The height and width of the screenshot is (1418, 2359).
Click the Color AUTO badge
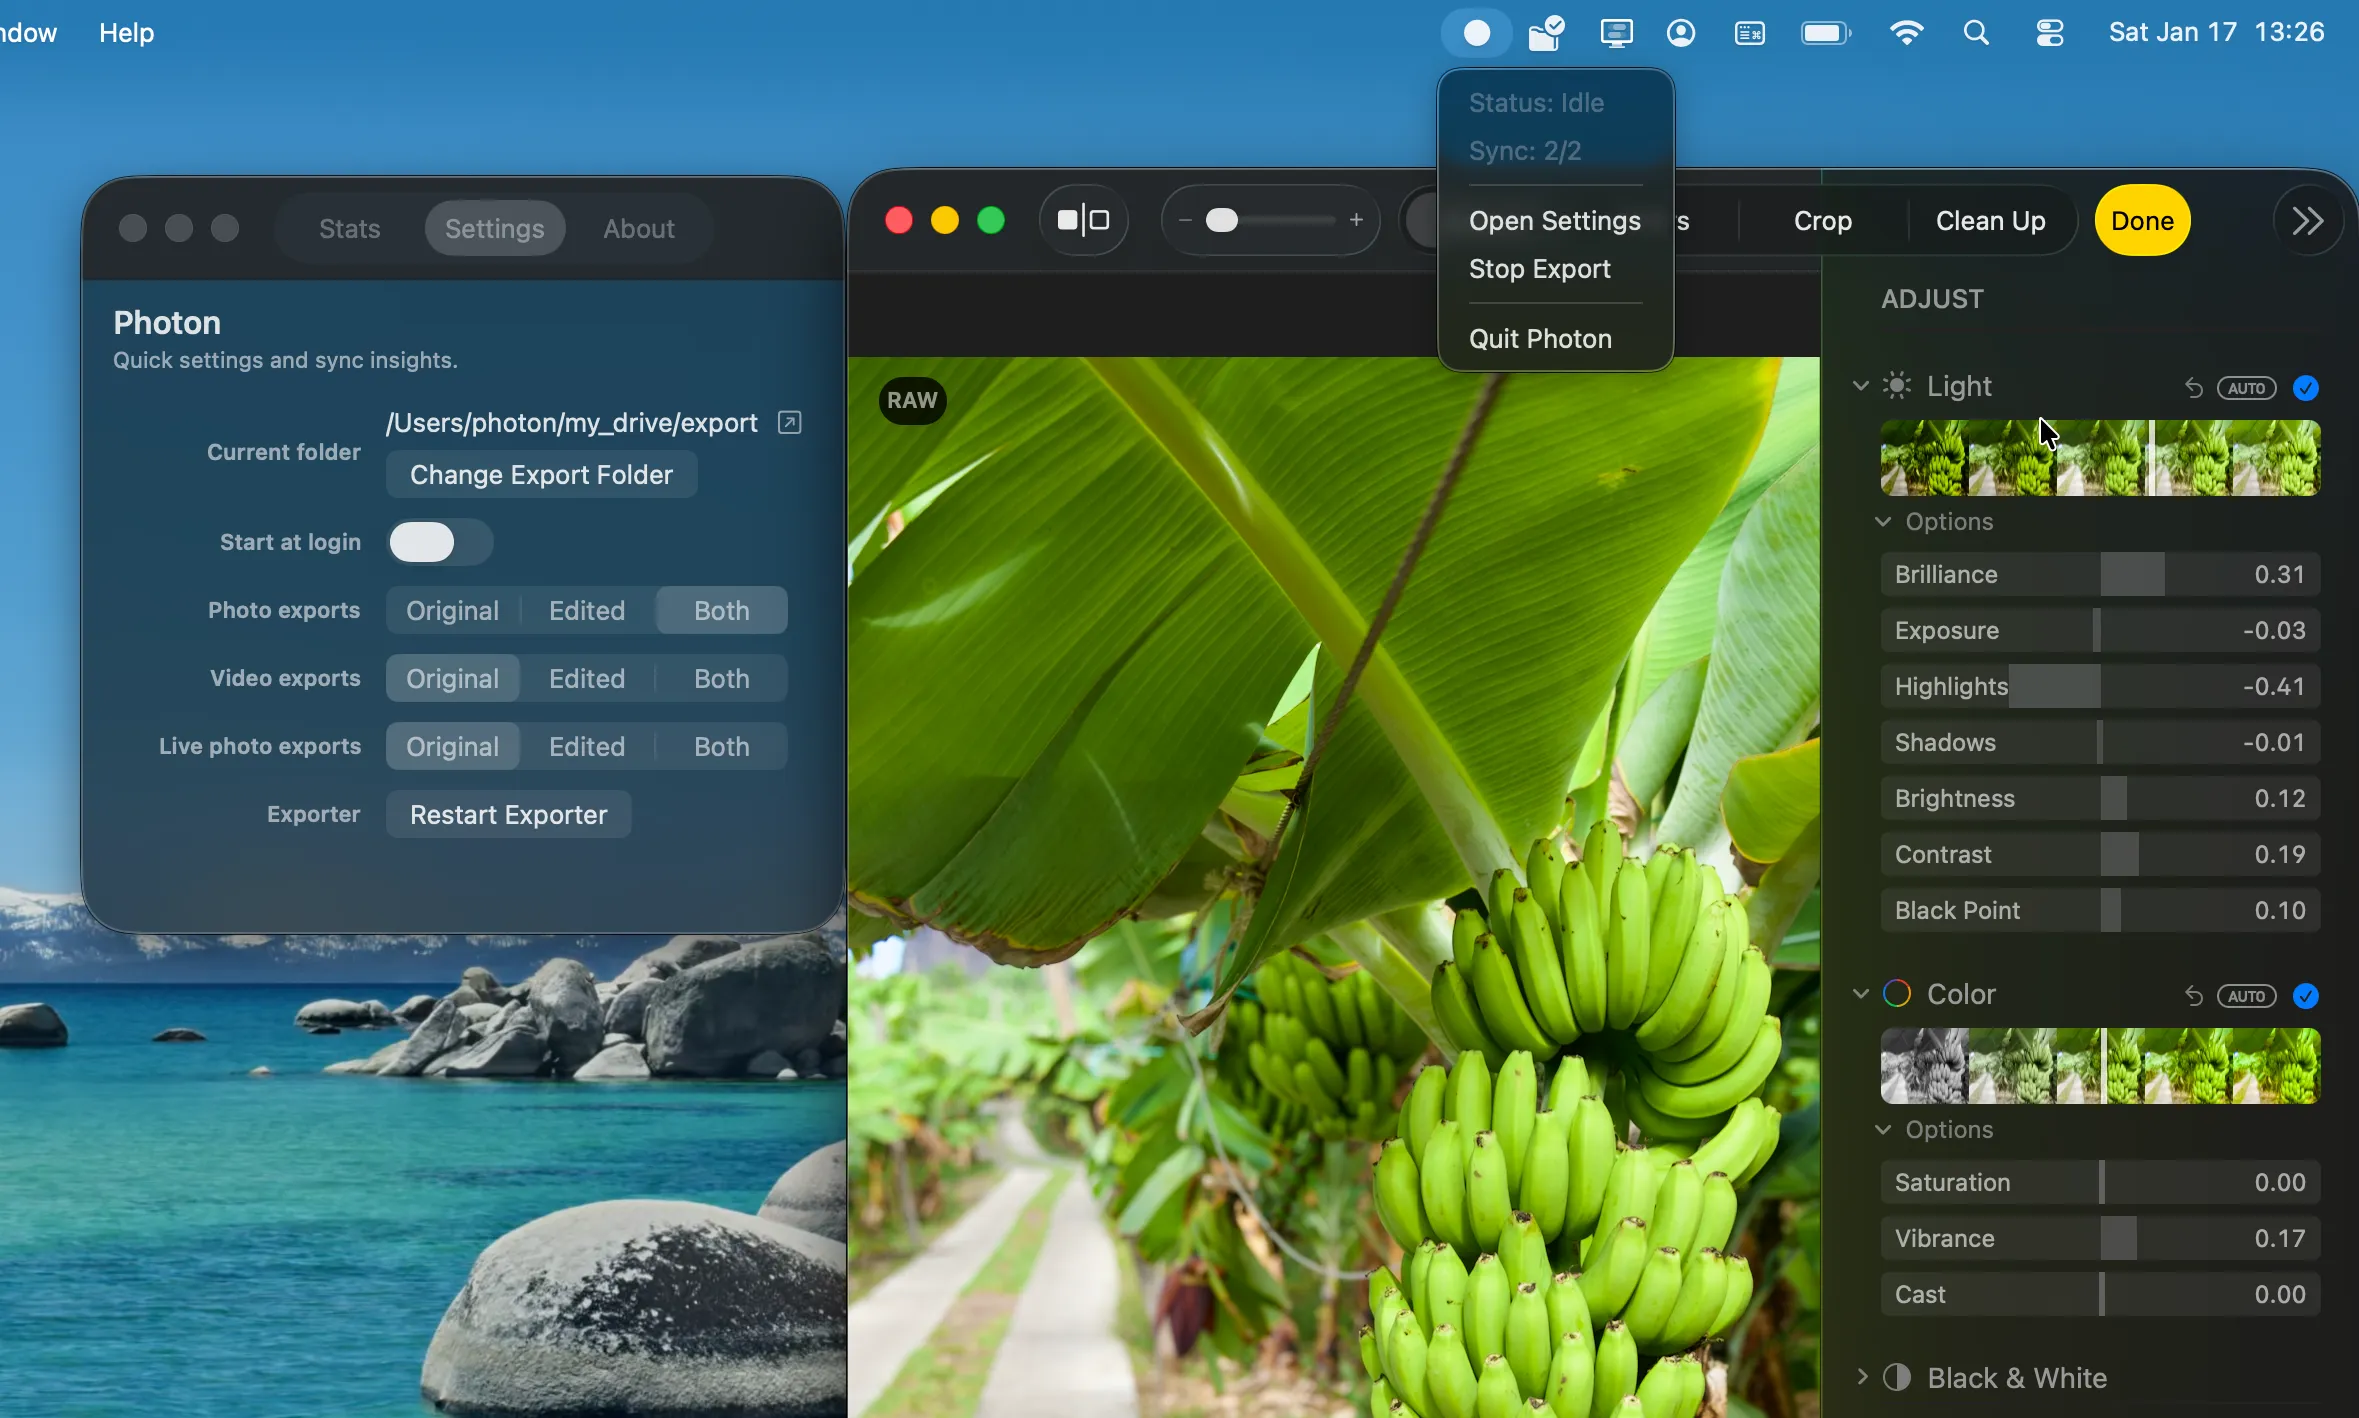tap(2246, 996)
